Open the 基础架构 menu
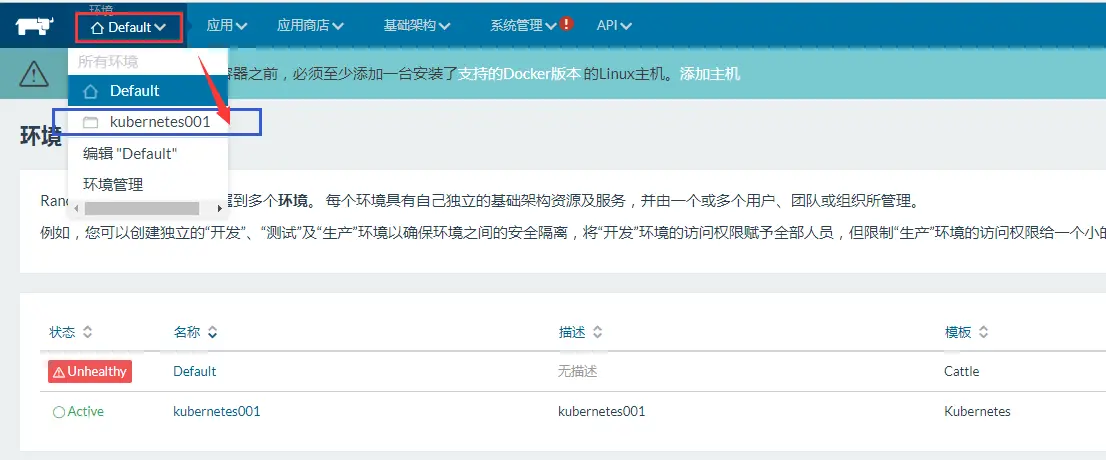The width and height of the screenshot is (1106, 460). pyautogui.click(x=417, y=25)
